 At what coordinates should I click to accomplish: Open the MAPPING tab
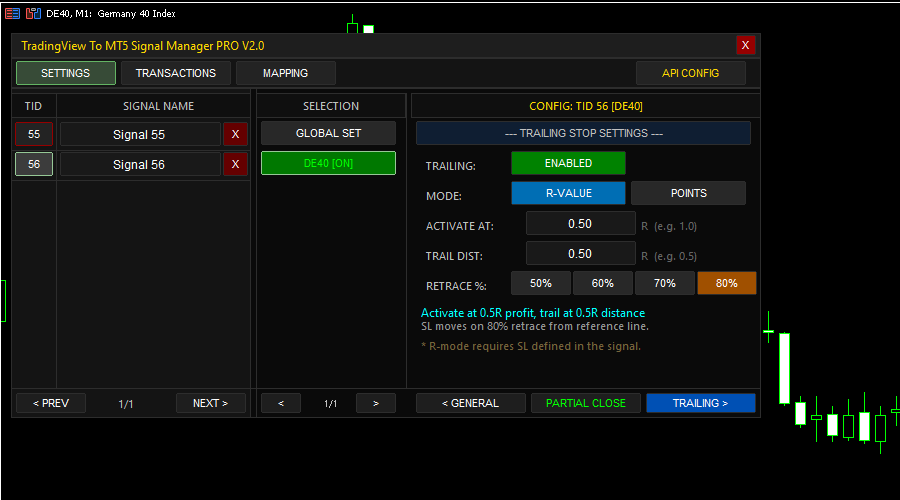coord(285,73)
